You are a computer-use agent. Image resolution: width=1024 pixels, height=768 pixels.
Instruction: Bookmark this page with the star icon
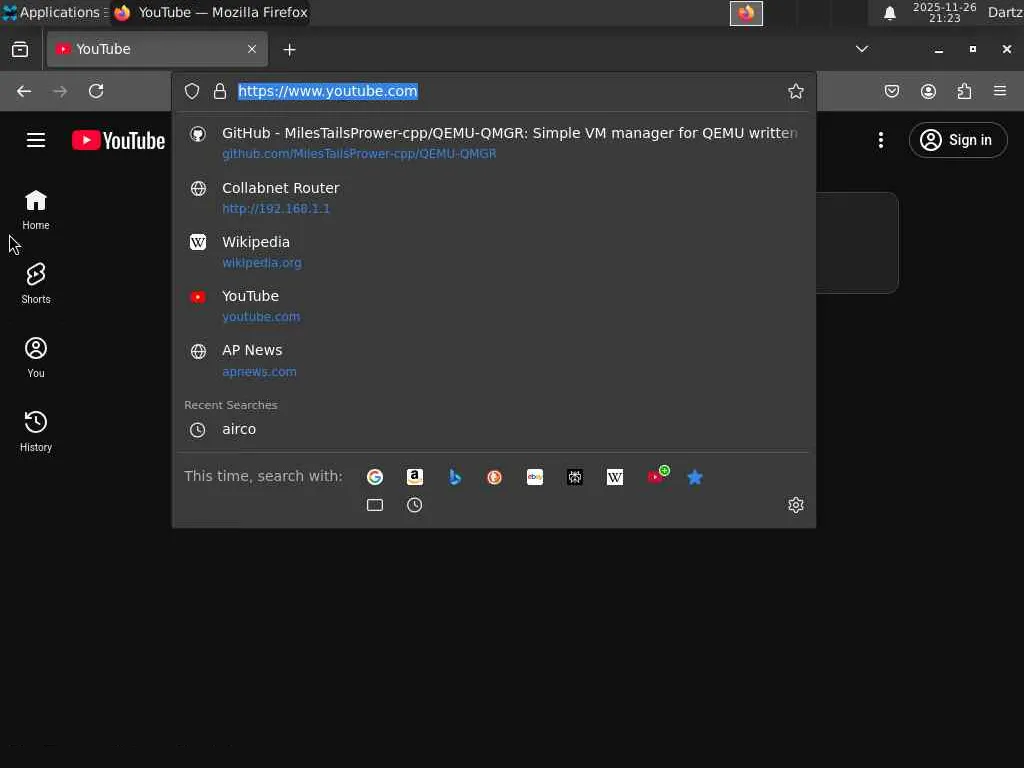(795, 91)
